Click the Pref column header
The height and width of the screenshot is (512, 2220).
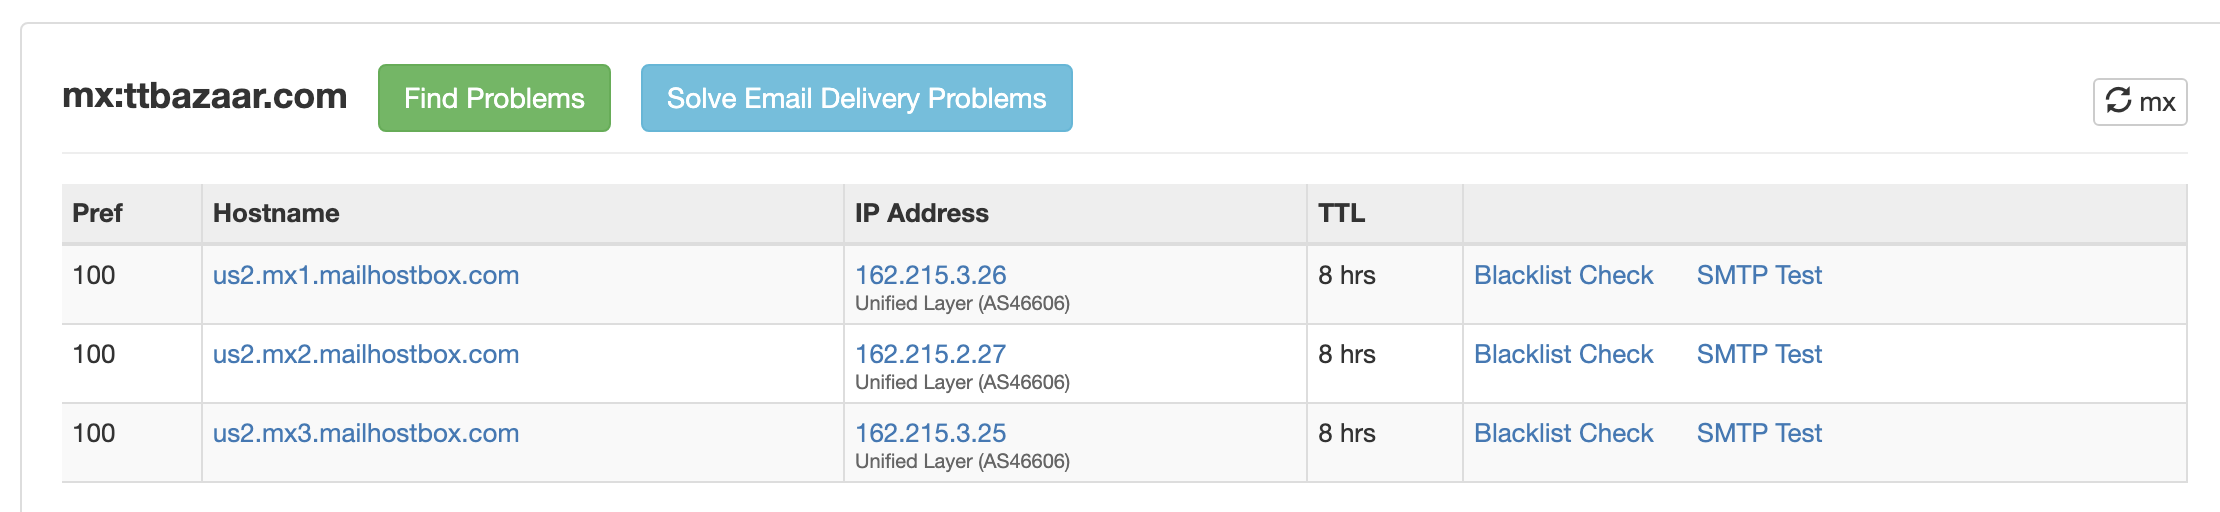pyautogui.click(x=97, y=213)
